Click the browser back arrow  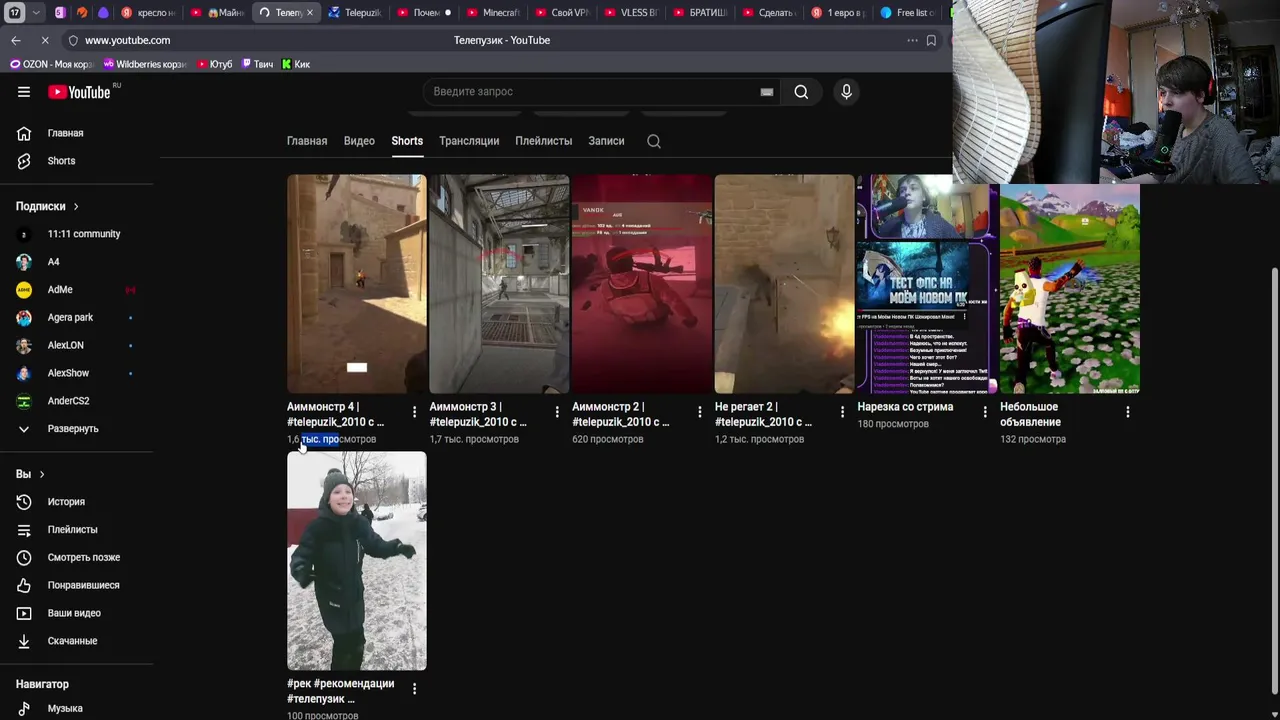[16, 40]
